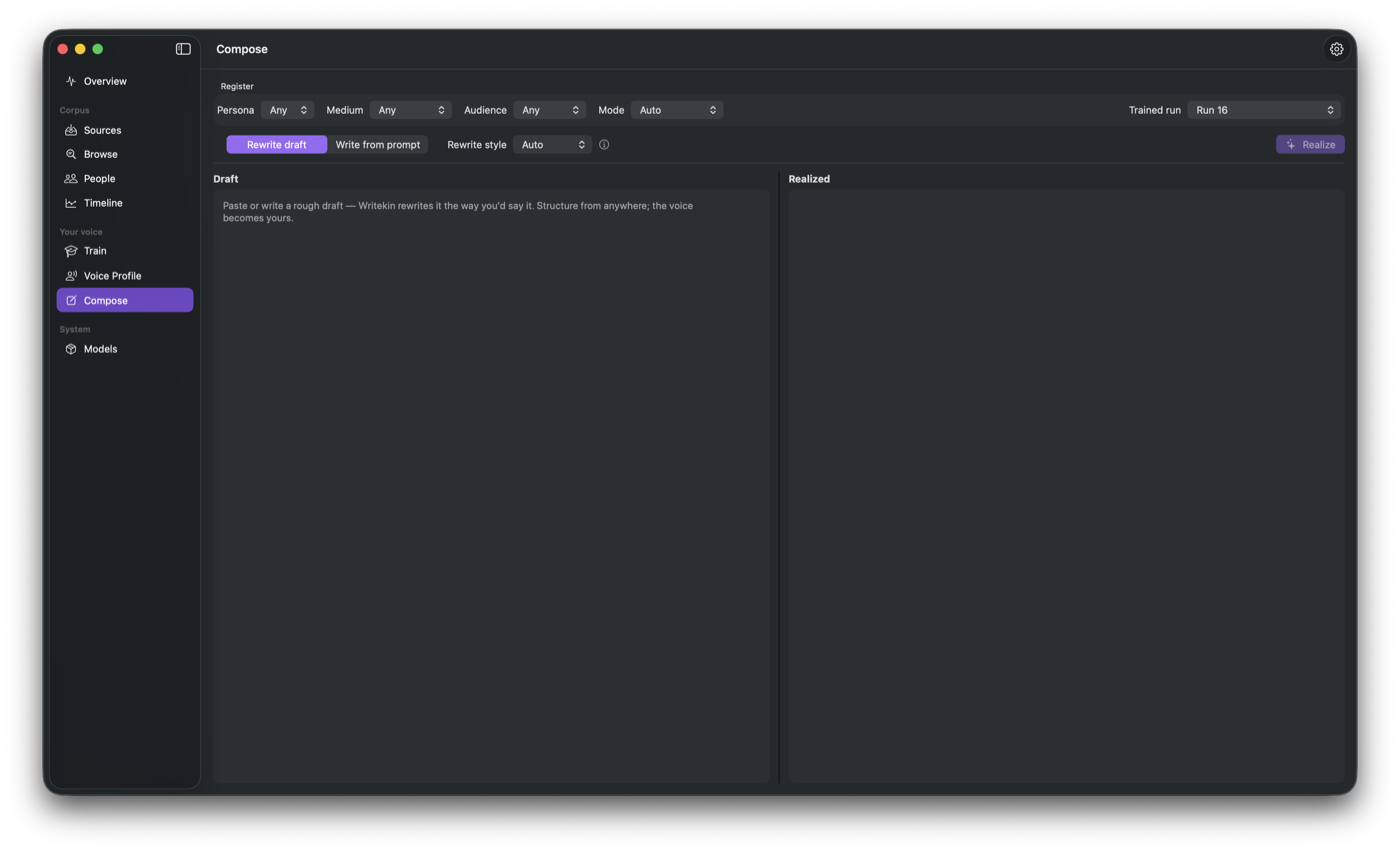The width and height of the screenshot is (1400, 852).
Task: Click the Trained run label
Action: point(1155,110)
